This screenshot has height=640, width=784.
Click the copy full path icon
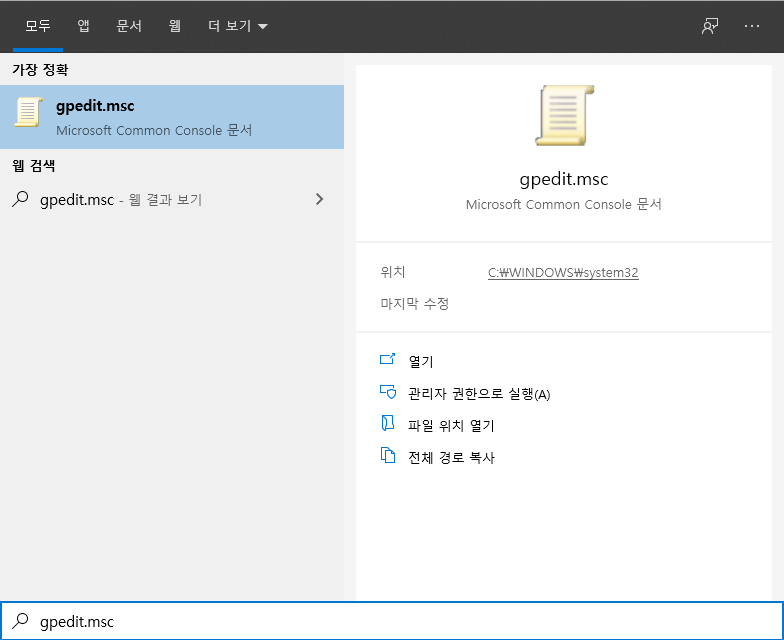coord(388,455)
